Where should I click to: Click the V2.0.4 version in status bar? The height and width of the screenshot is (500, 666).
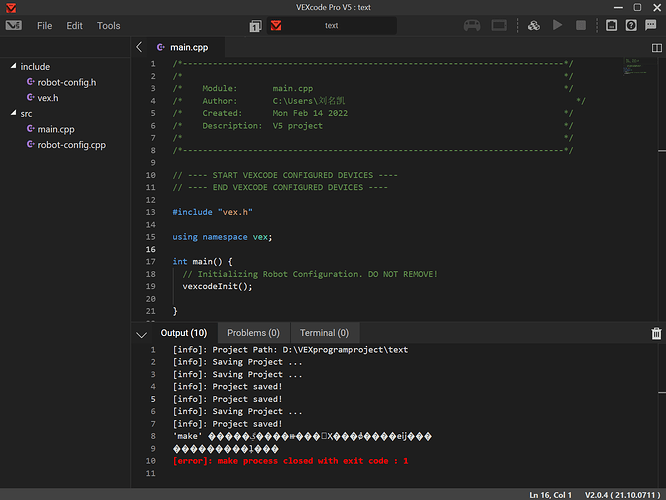click(x=622, y=495)
